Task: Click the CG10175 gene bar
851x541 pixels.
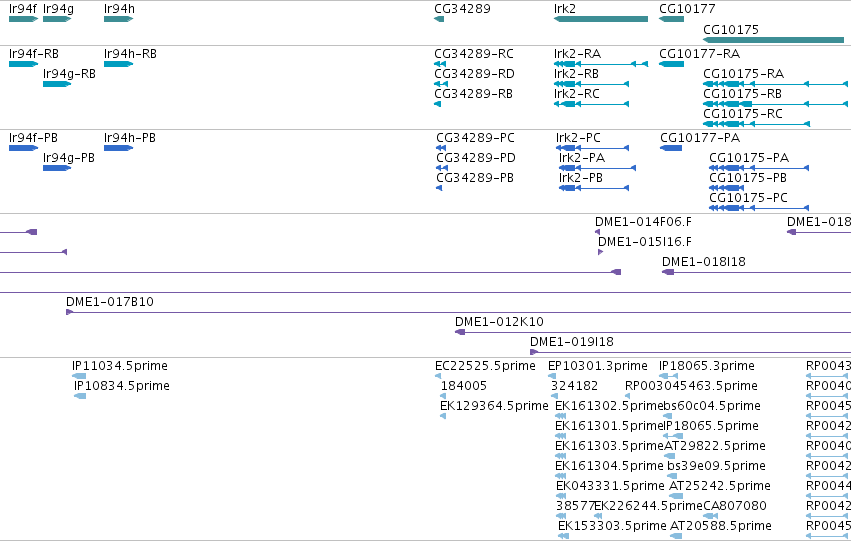Action: 773,40
